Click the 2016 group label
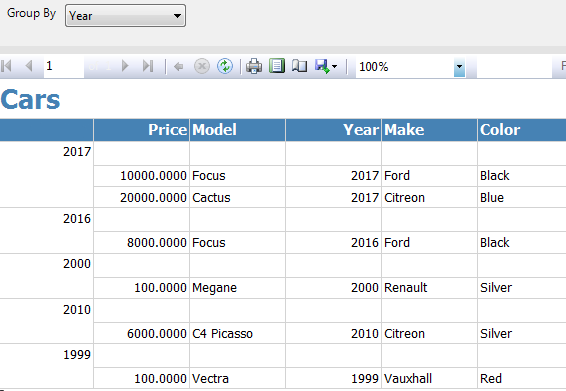566x391 pixels. click(x=77, y=219)
